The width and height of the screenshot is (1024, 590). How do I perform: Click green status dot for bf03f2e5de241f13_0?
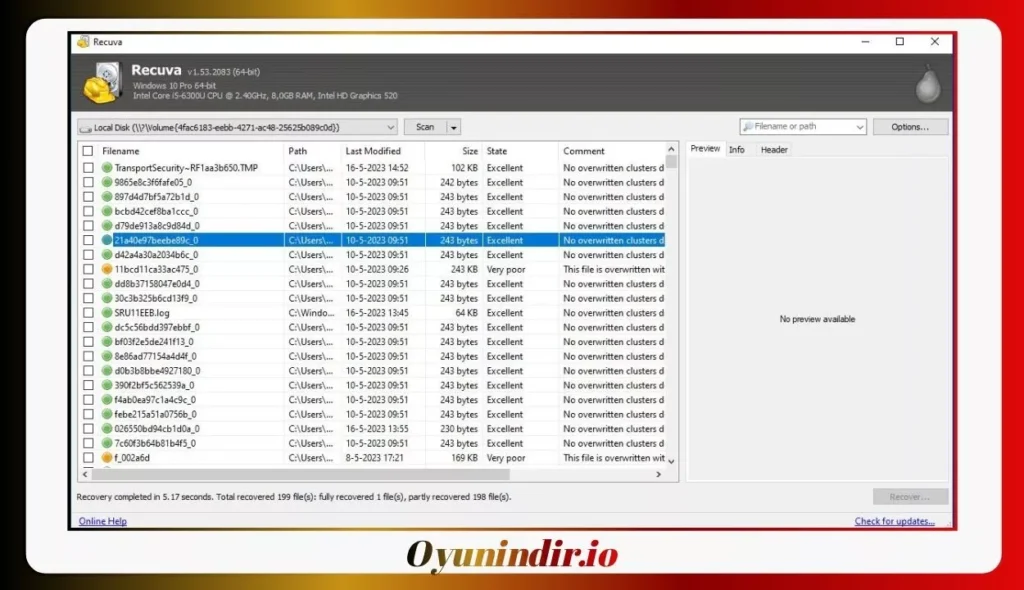(107, 342)
